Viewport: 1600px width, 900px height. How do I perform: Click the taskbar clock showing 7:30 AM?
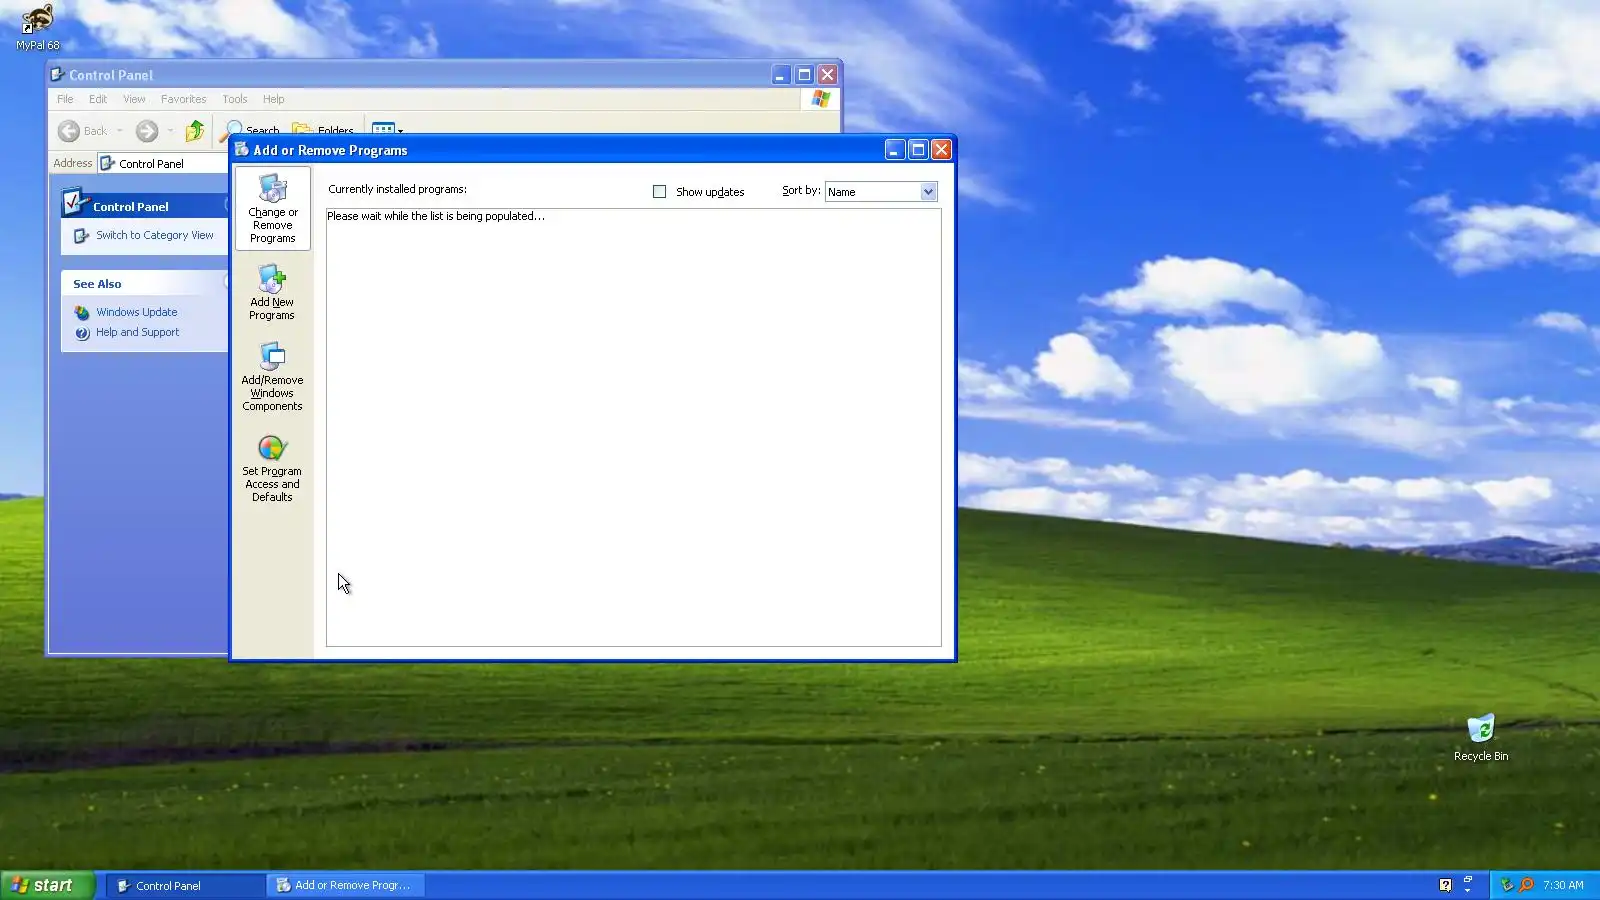coord(1563,885)
